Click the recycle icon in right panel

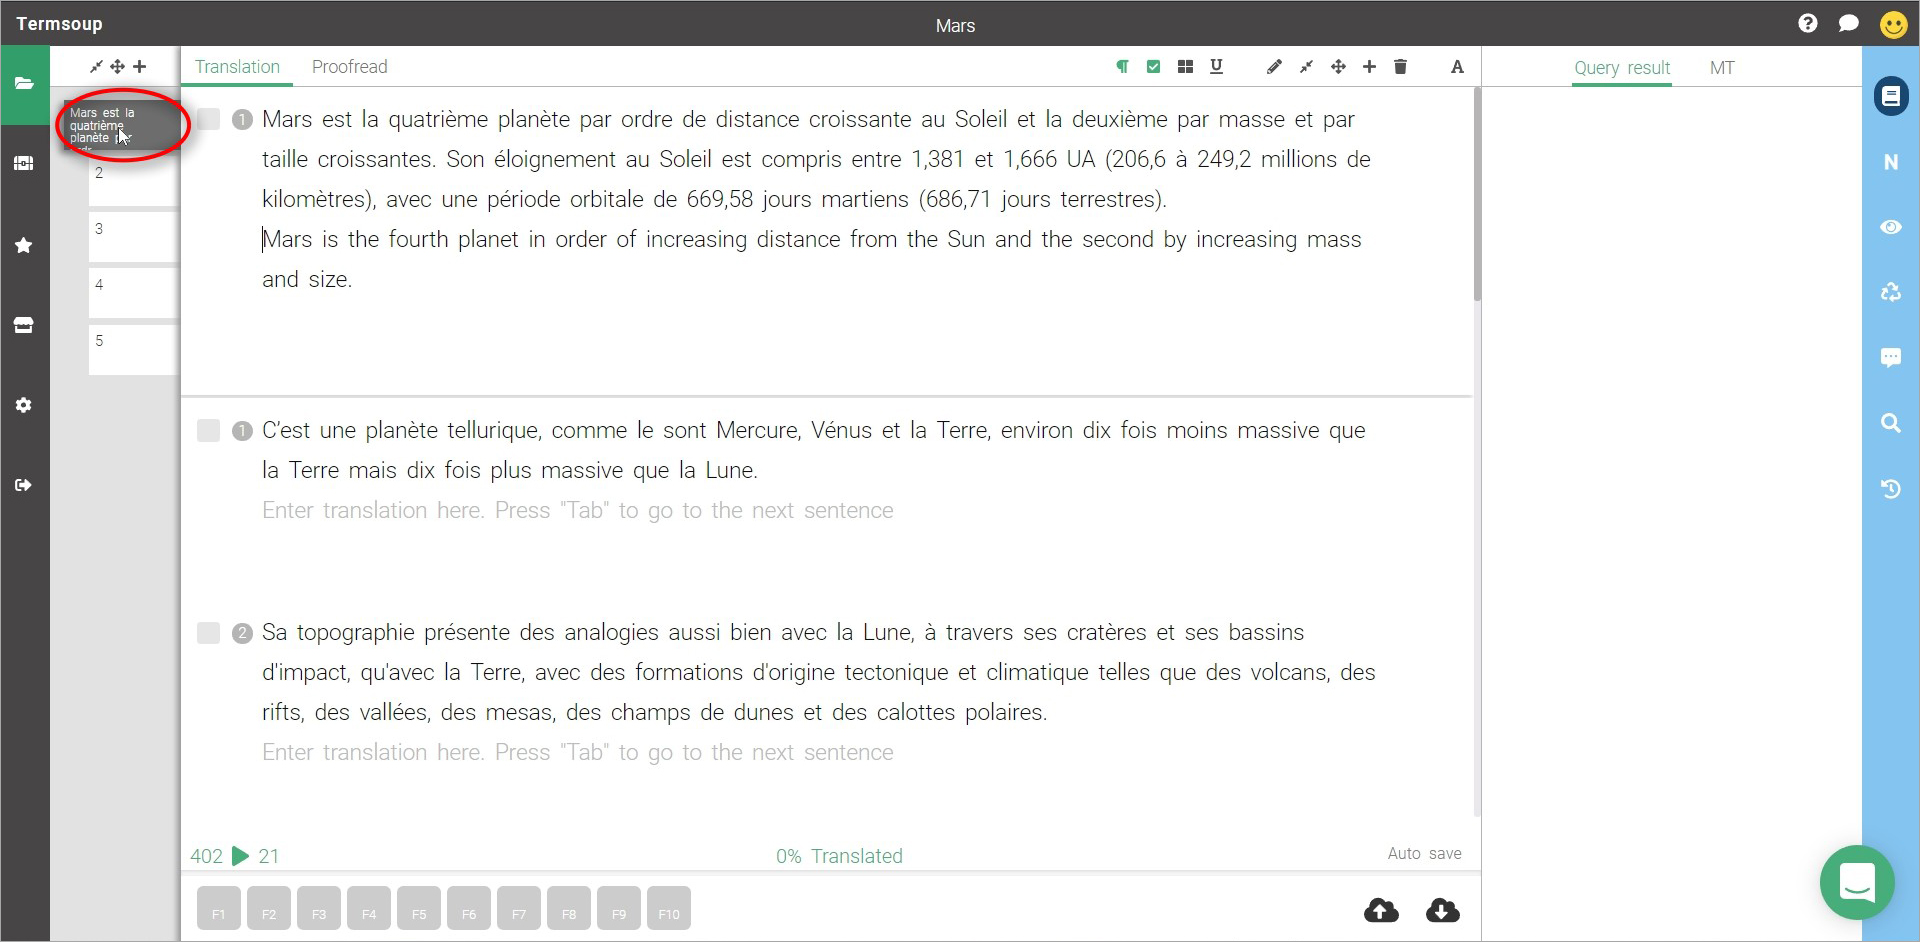pos(1891,292)
